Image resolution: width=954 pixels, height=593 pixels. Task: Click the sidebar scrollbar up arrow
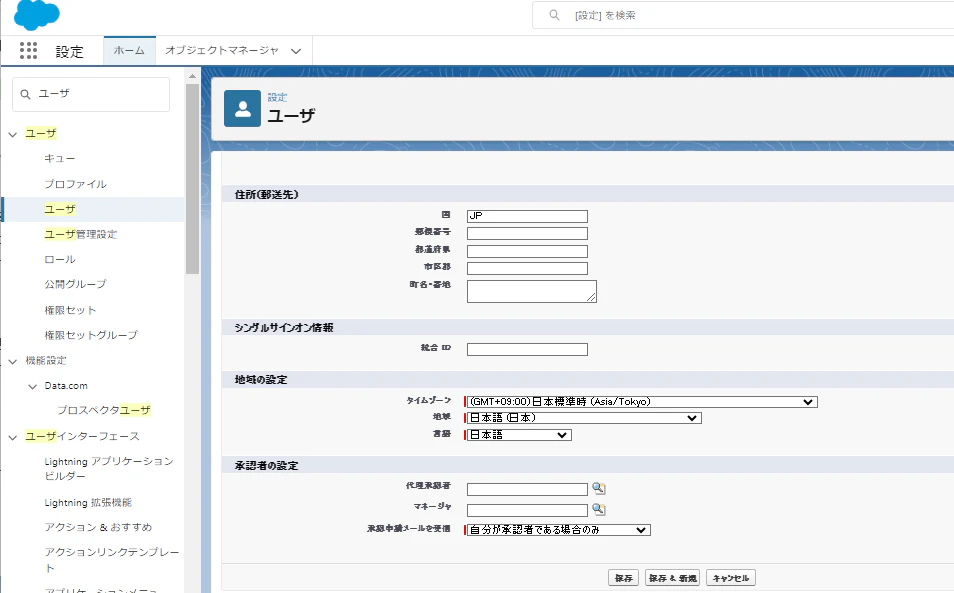(192, 77)
